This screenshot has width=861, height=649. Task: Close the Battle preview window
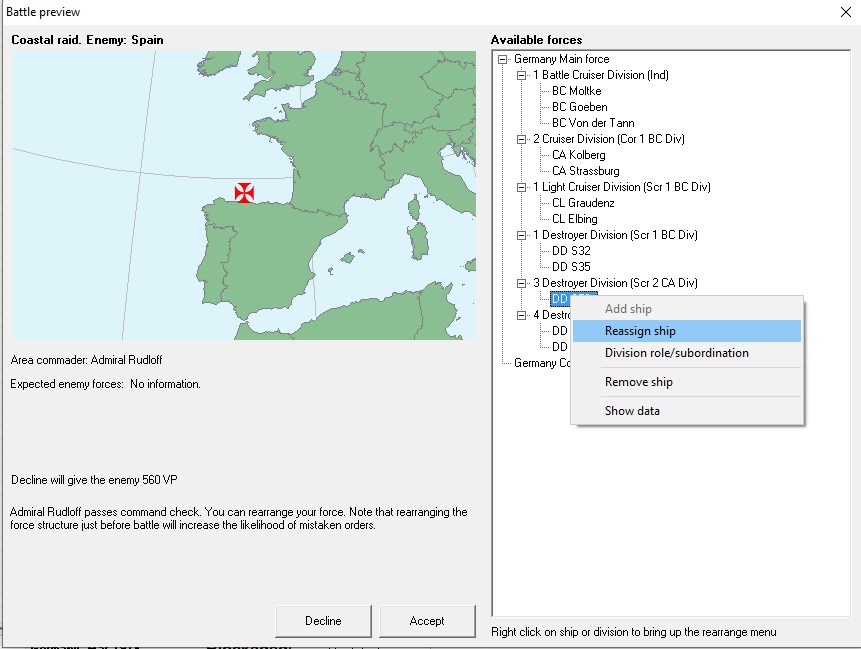846,12
